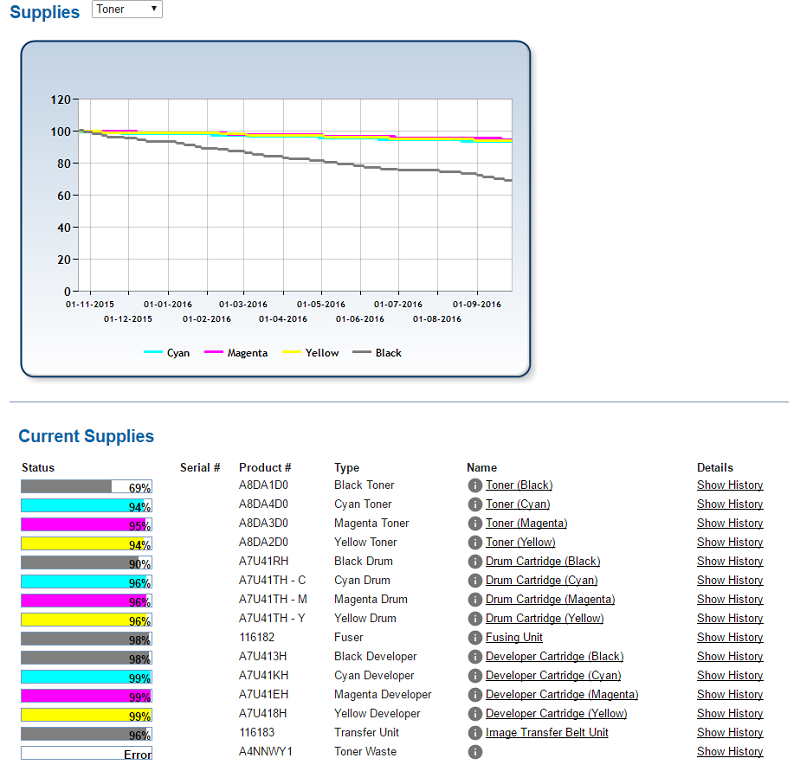Viewport: 800px width, 771px height.
Task: Click info icon beside Developer Cartridge (Cyan)
Action: tap(474, 676)
